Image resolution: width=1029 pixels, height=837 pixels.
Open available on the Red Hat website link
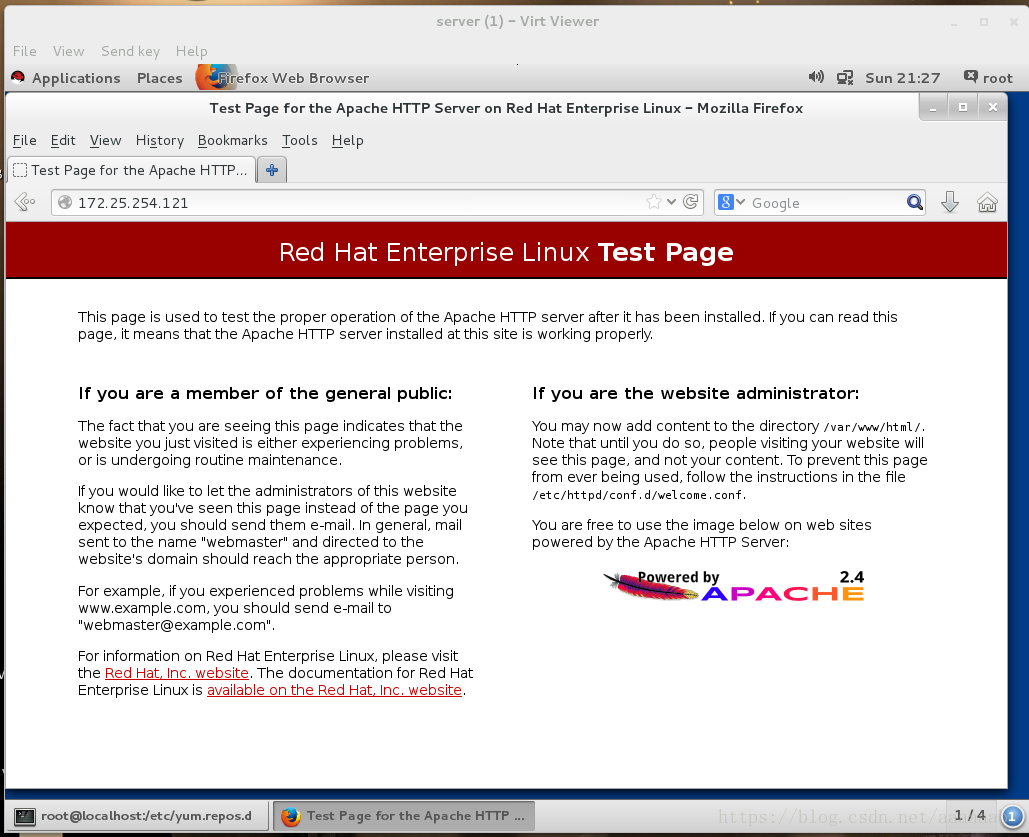tap(335, 690)
